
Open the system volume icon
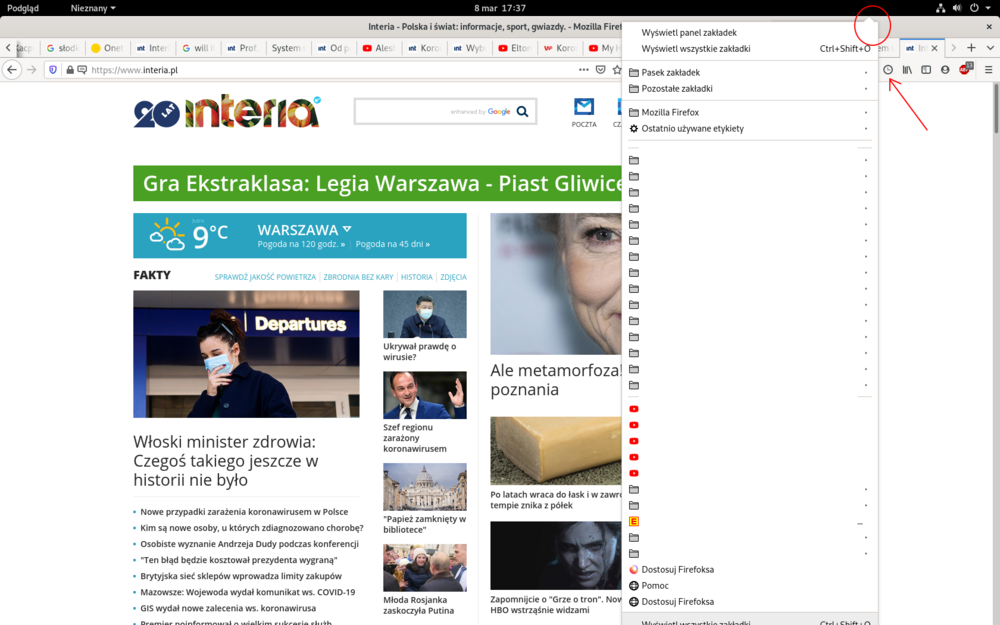pos(957,8)
